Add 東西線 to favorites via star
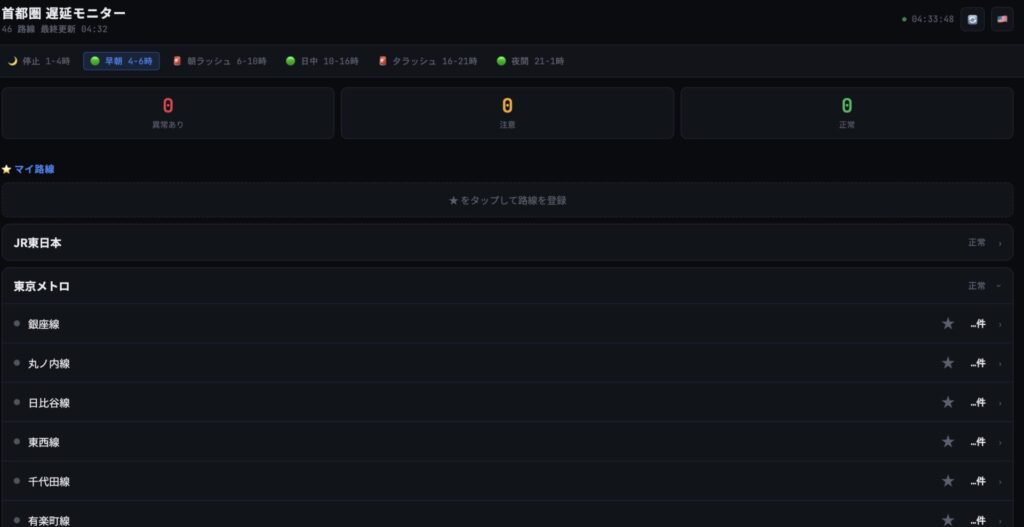1024x527 pixels. 948,441
